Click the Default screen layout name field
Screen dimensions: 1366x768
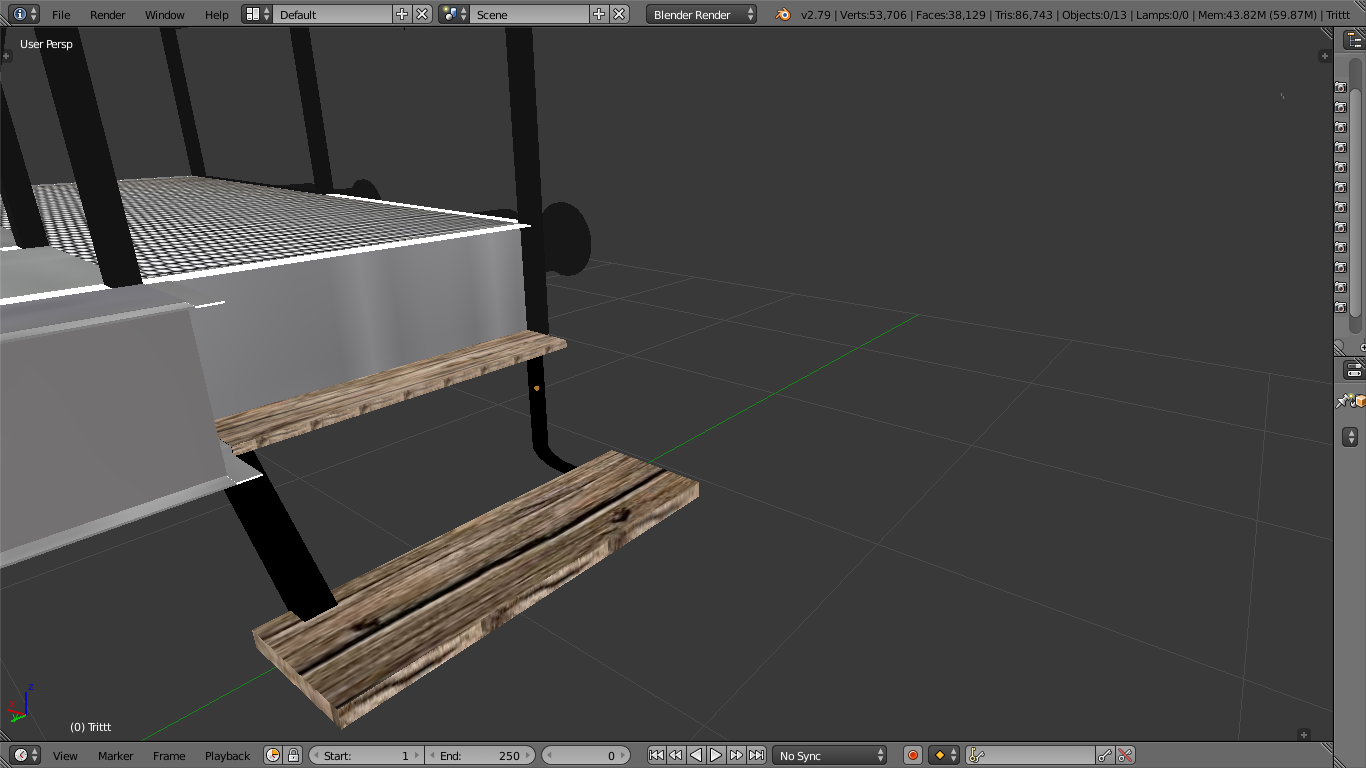[x=332, y=14]
